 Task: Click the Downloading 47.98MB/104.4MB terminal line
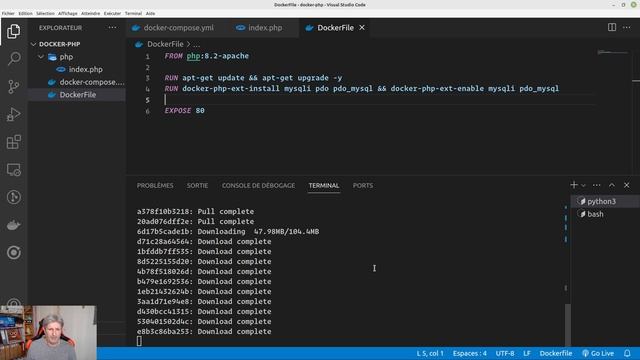click(228, 231)
